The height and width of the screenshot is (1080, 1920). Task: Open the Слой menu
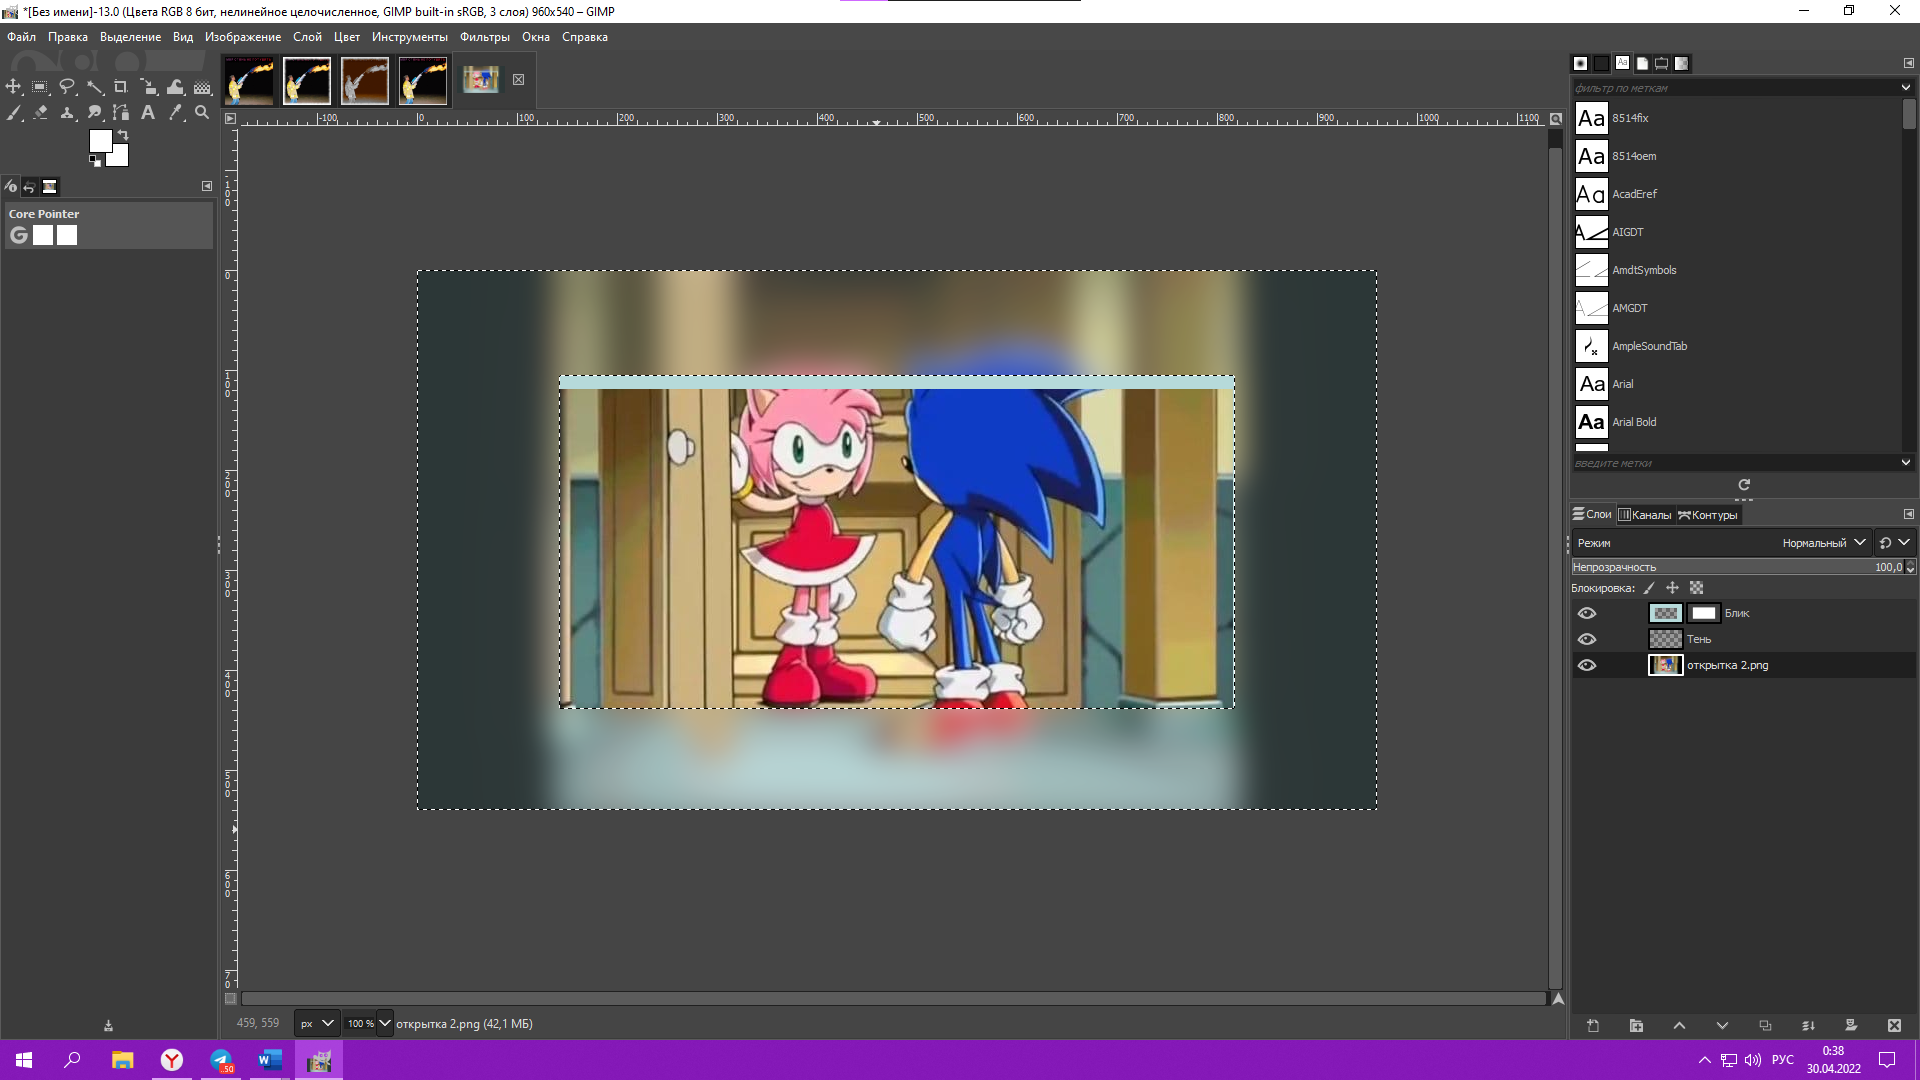(x=307, y=37)
